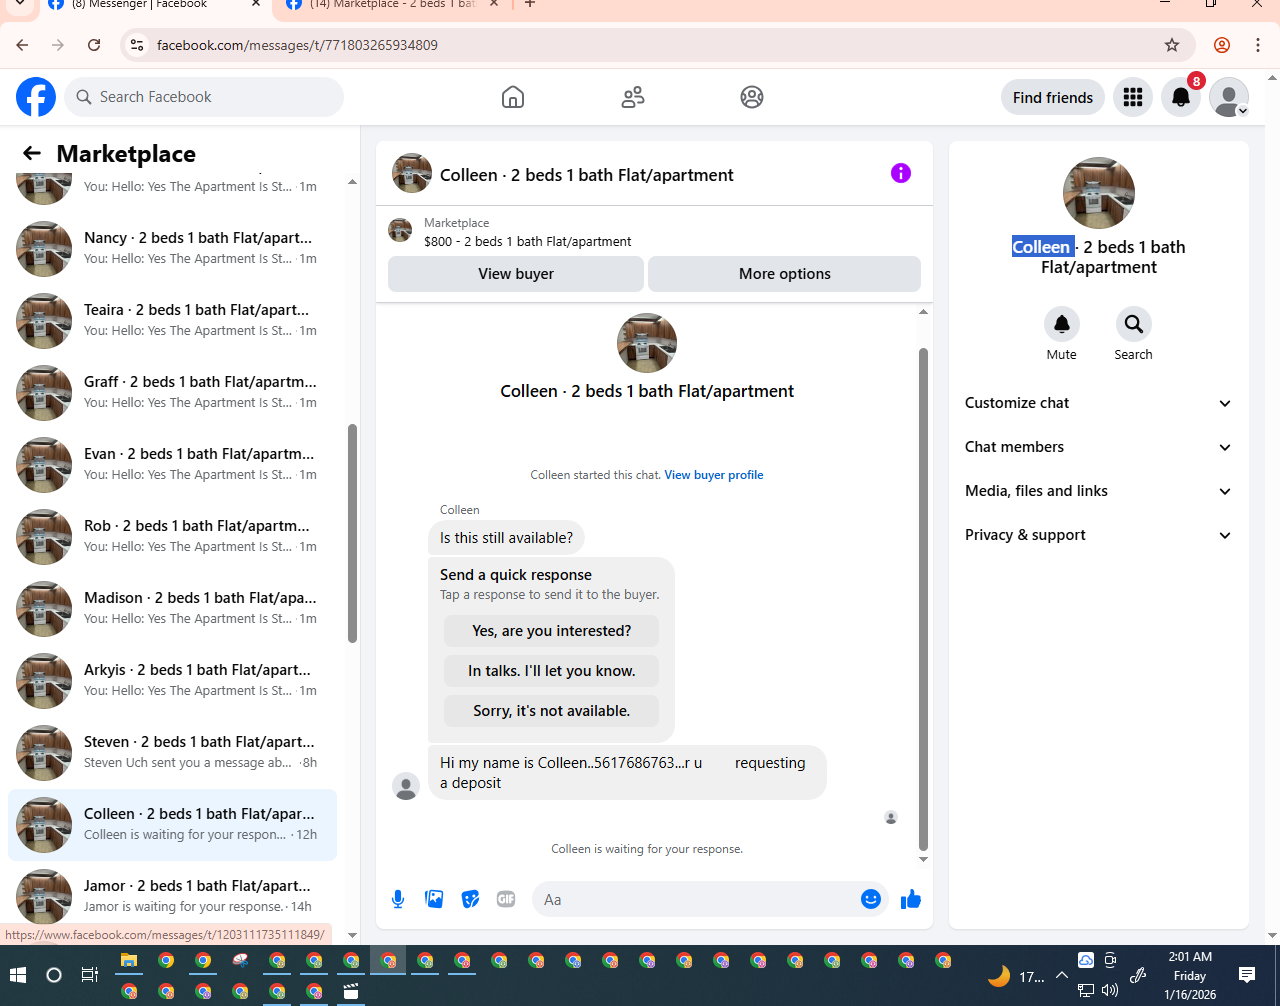Go back using Marketplace back arrow

32,153
